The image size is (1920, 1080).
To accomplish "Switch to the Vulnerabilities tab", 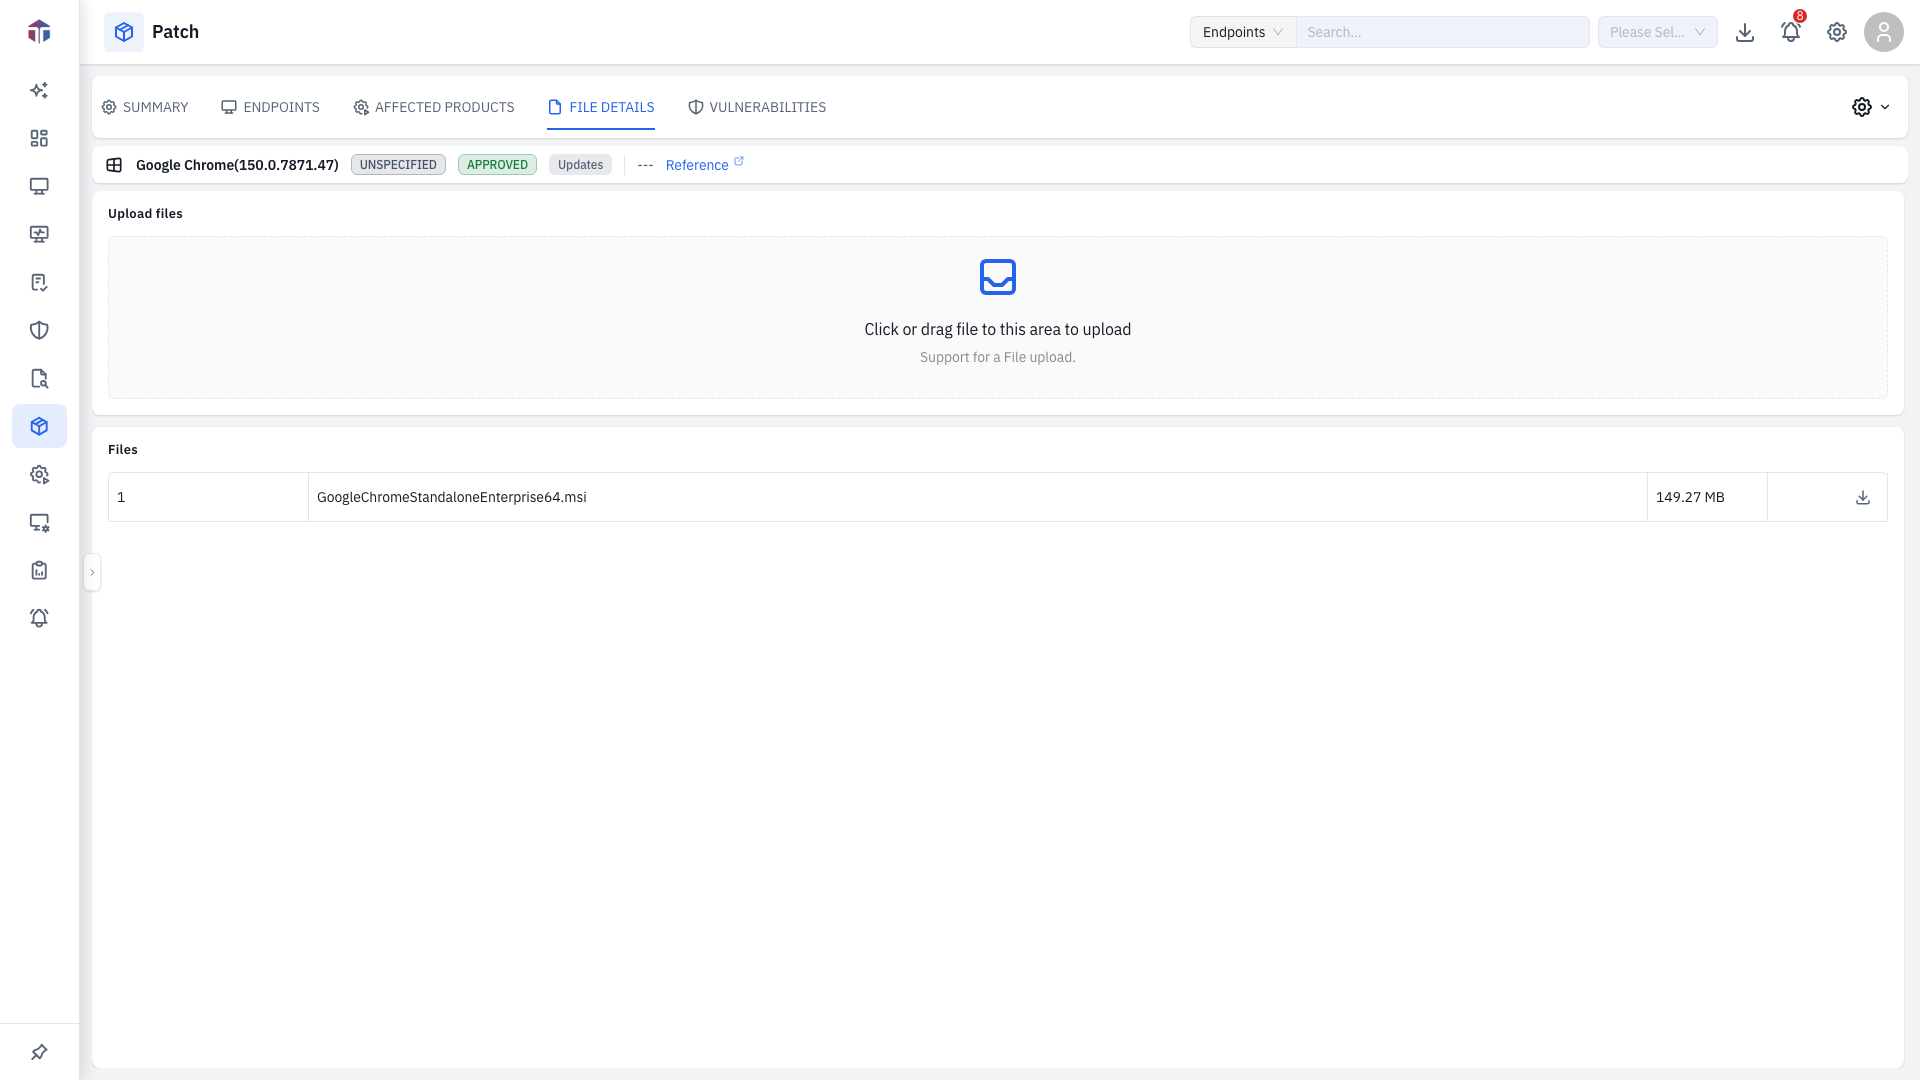I will pyautogui.click(x=757, y=107).
